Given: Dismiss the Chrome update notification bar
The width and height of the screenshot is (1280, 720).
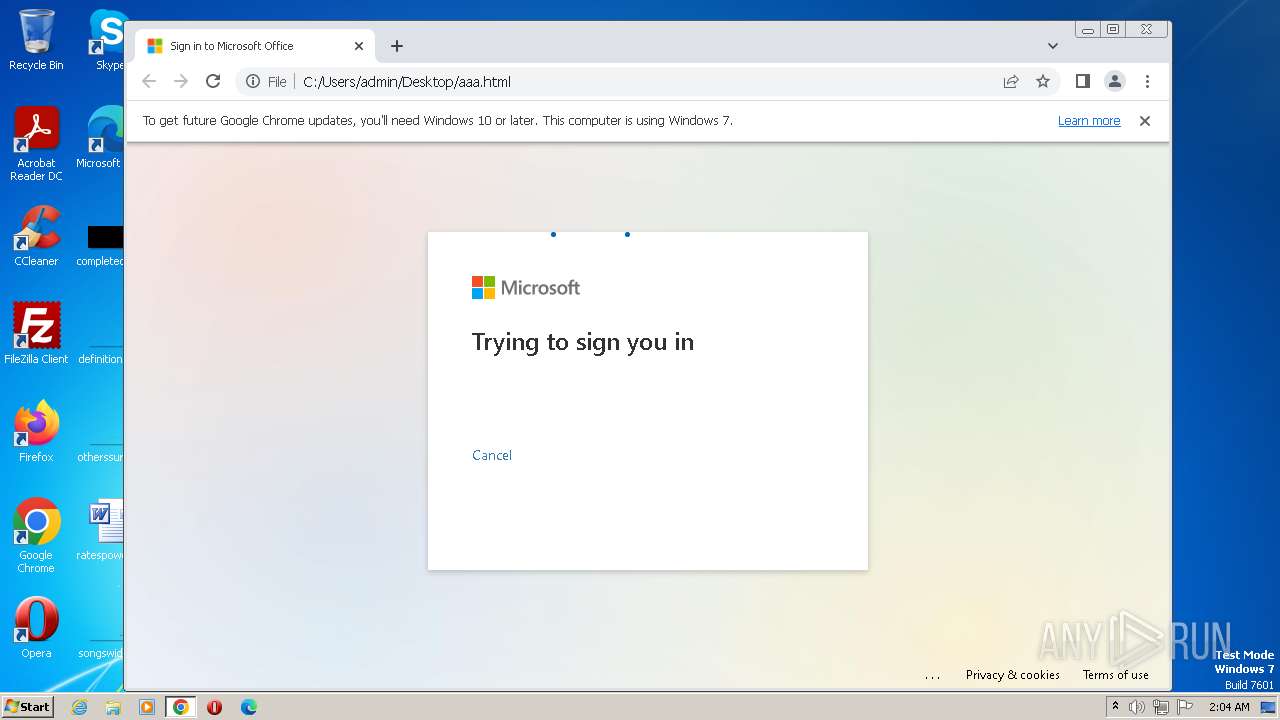Looking at the screenshot, I should 1145,121.
